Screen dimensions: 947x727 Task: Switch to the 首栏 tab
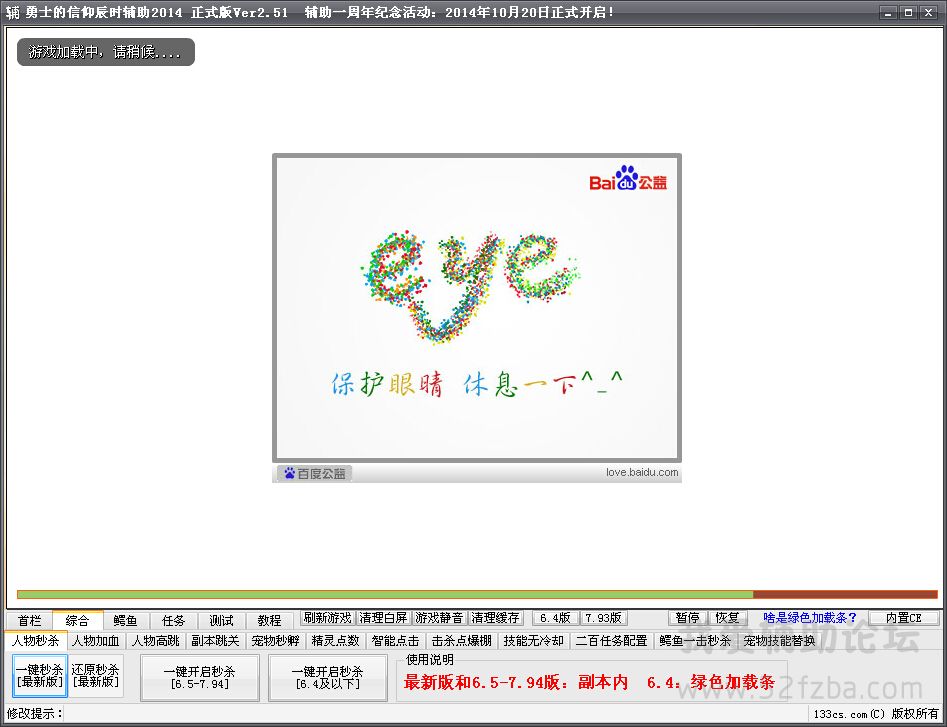pos(30,621)
